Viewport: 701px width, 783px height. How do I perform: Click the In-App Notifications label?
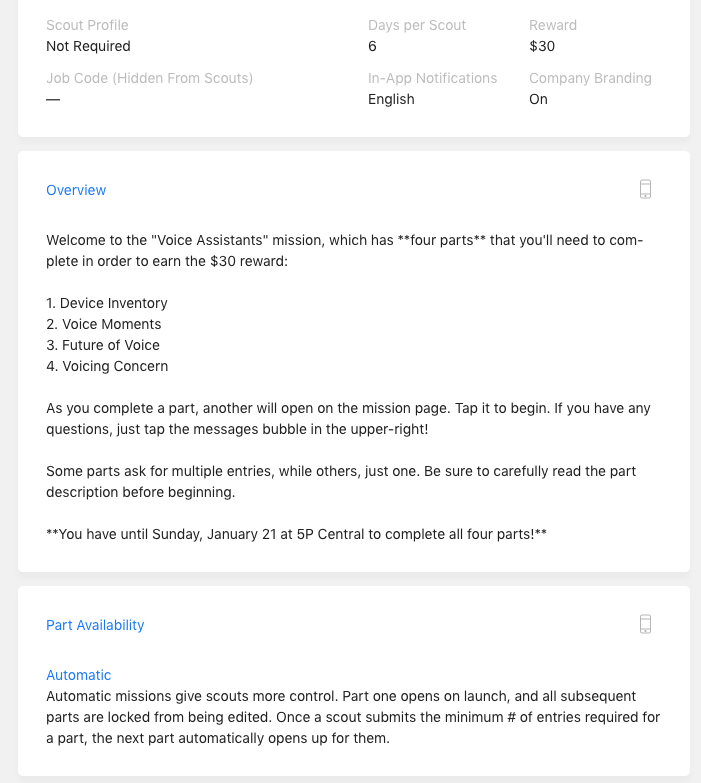pos(432,78)
